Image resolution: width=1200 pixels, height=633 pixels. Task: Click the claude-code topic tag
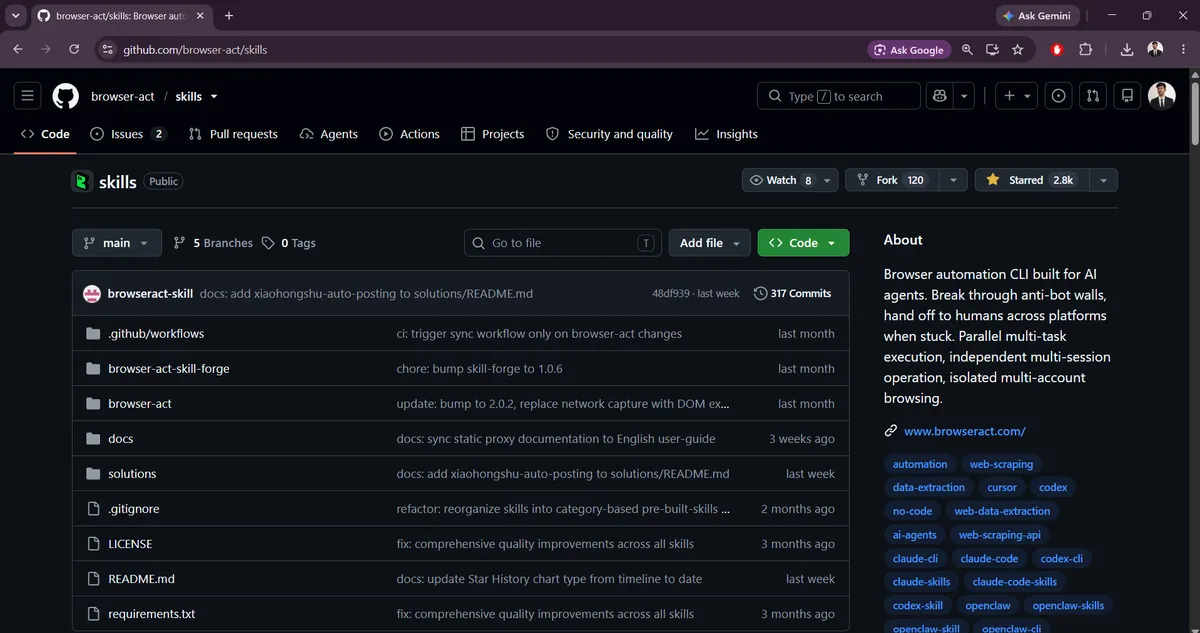point(990,558)
